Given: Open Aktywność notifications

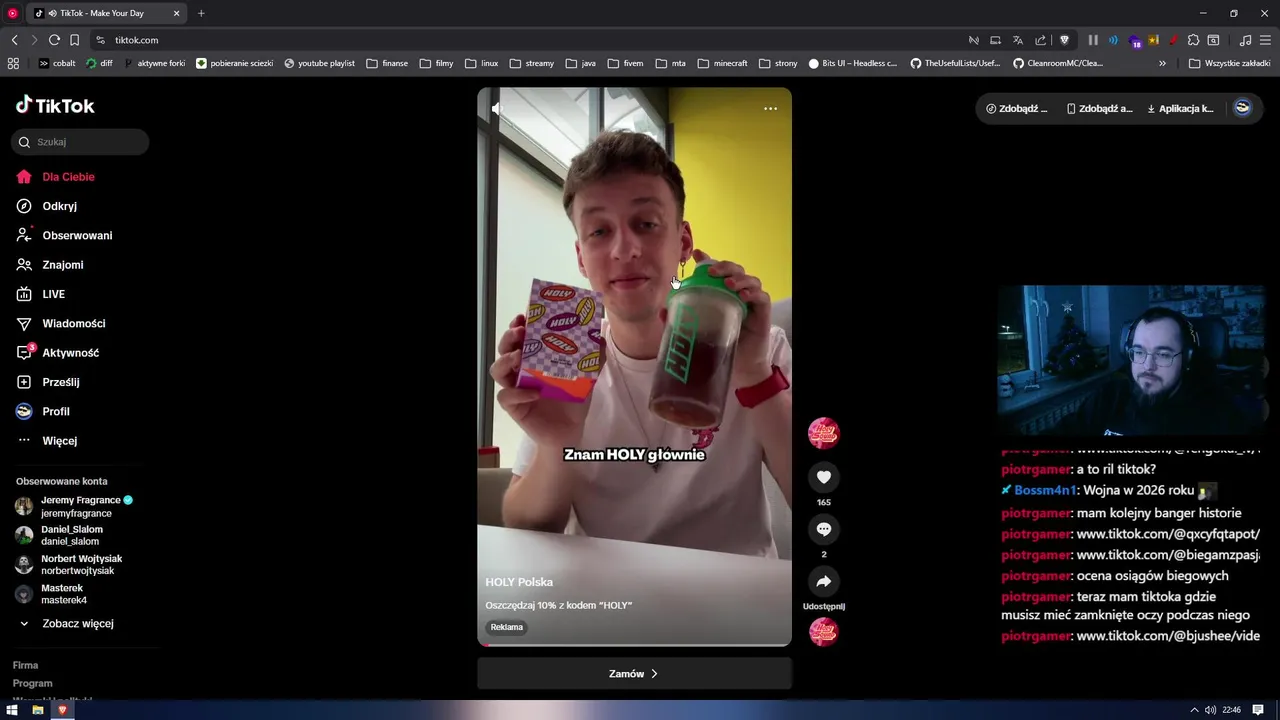Looking at the screenshot, I should pyautogui.click(x=58, y=353).
